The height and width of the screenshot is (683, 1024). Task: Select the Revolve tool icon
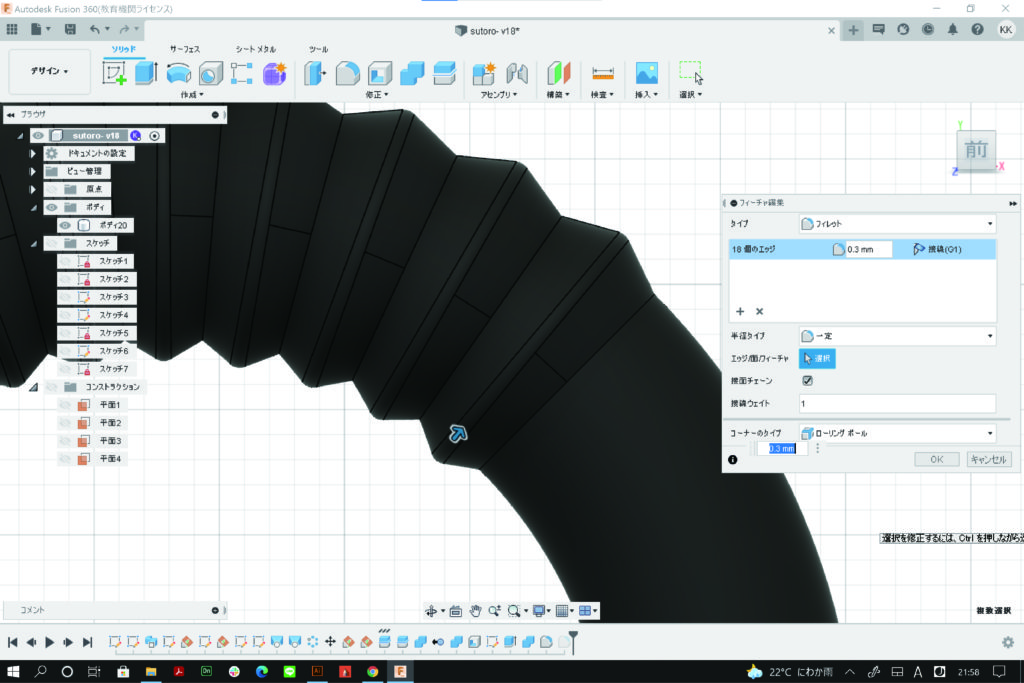178,73
